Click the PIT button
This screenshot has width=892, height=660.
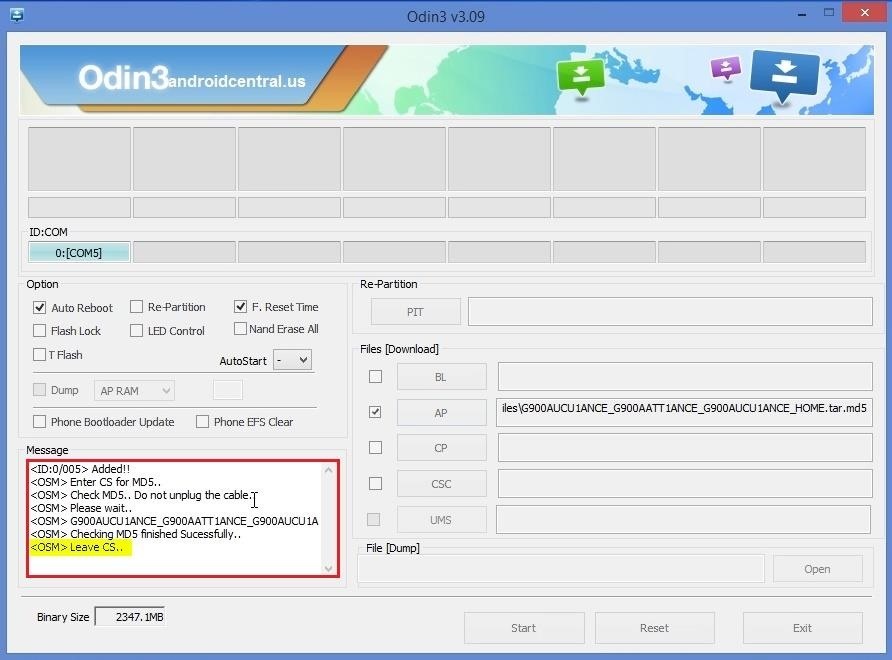click(416, 312)
